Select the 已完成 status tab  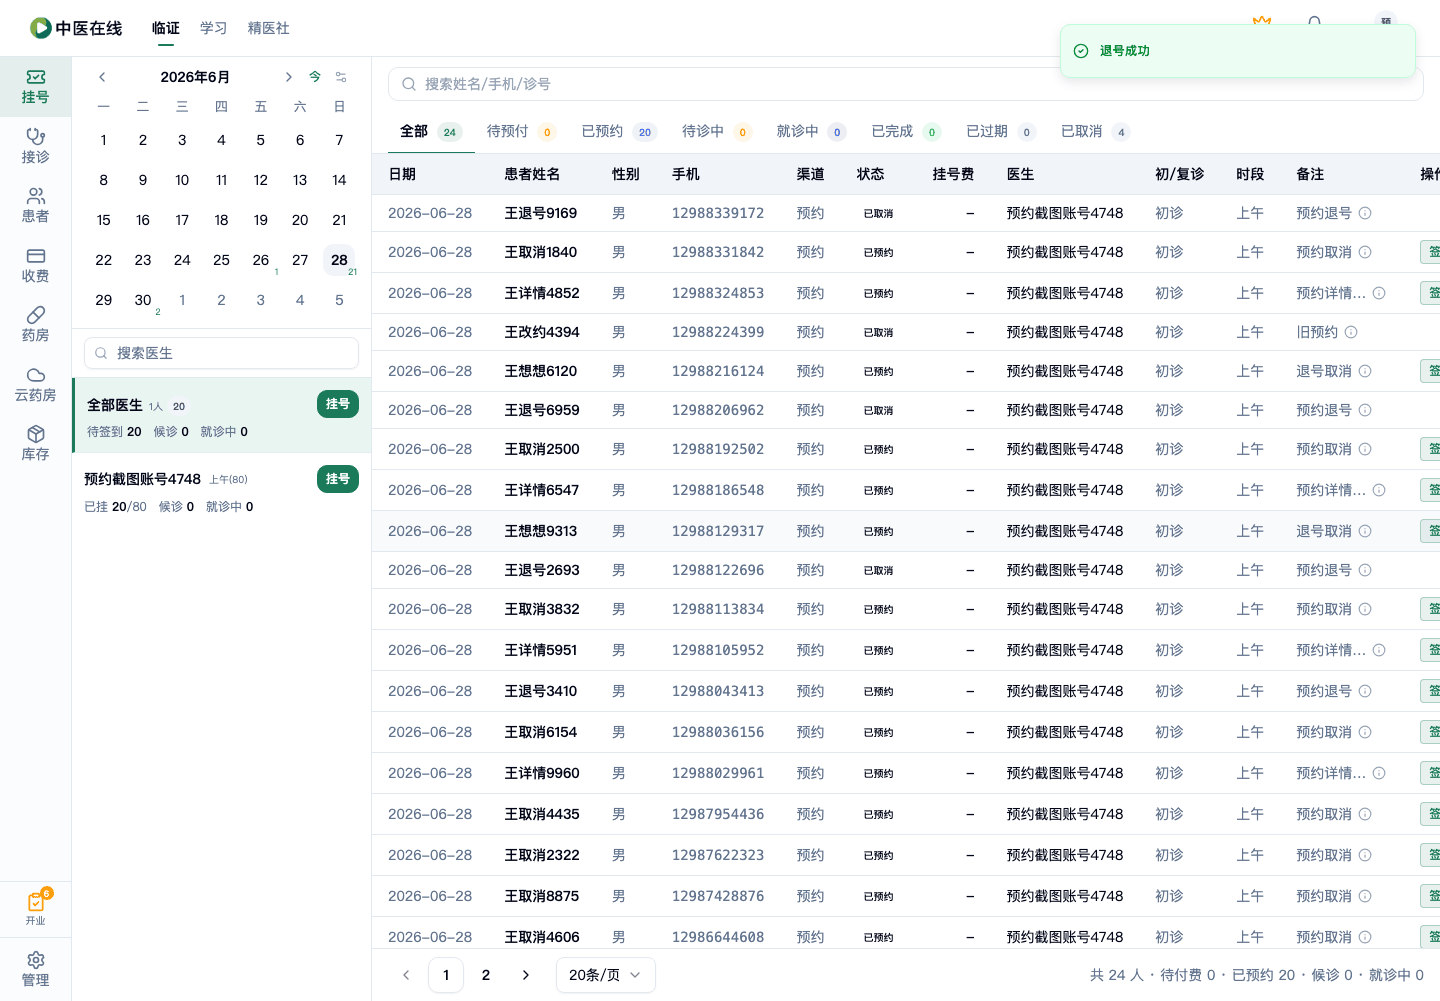pyautogui.click(x=906, y=131)
